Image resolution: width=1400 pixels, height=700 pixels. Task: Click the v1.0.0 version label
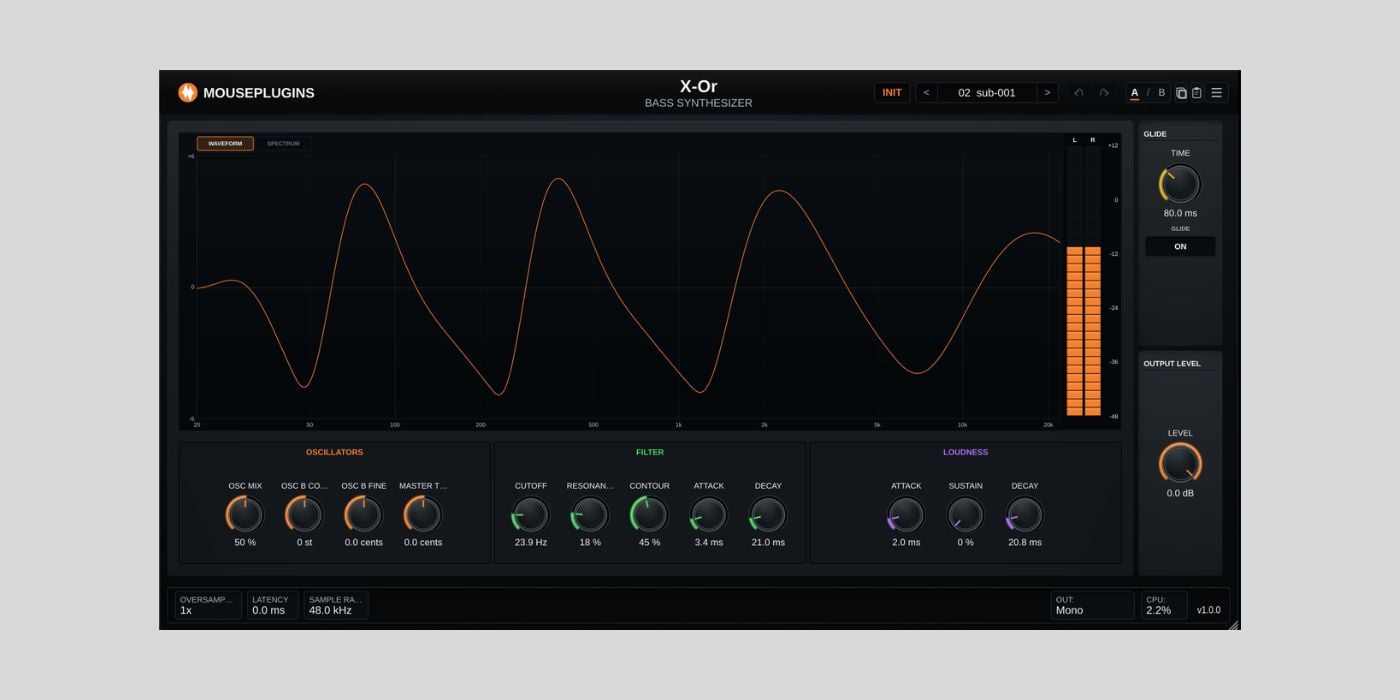1209,610
